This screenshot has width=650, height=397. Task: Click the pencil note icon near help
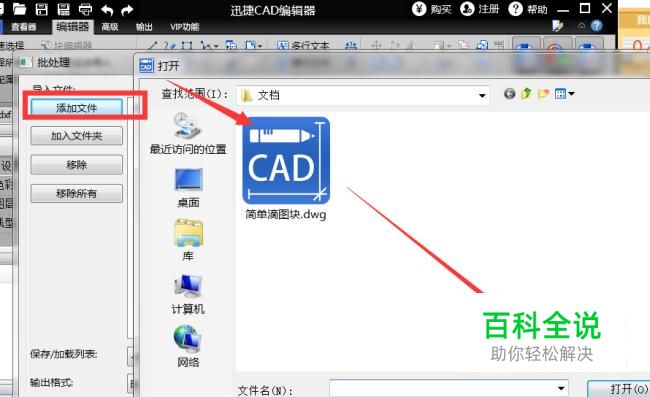tap(558, 26)
